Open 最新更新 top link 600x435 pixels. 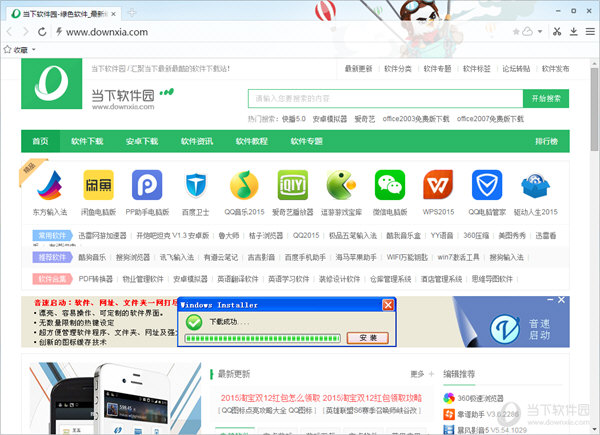[359, 68]
